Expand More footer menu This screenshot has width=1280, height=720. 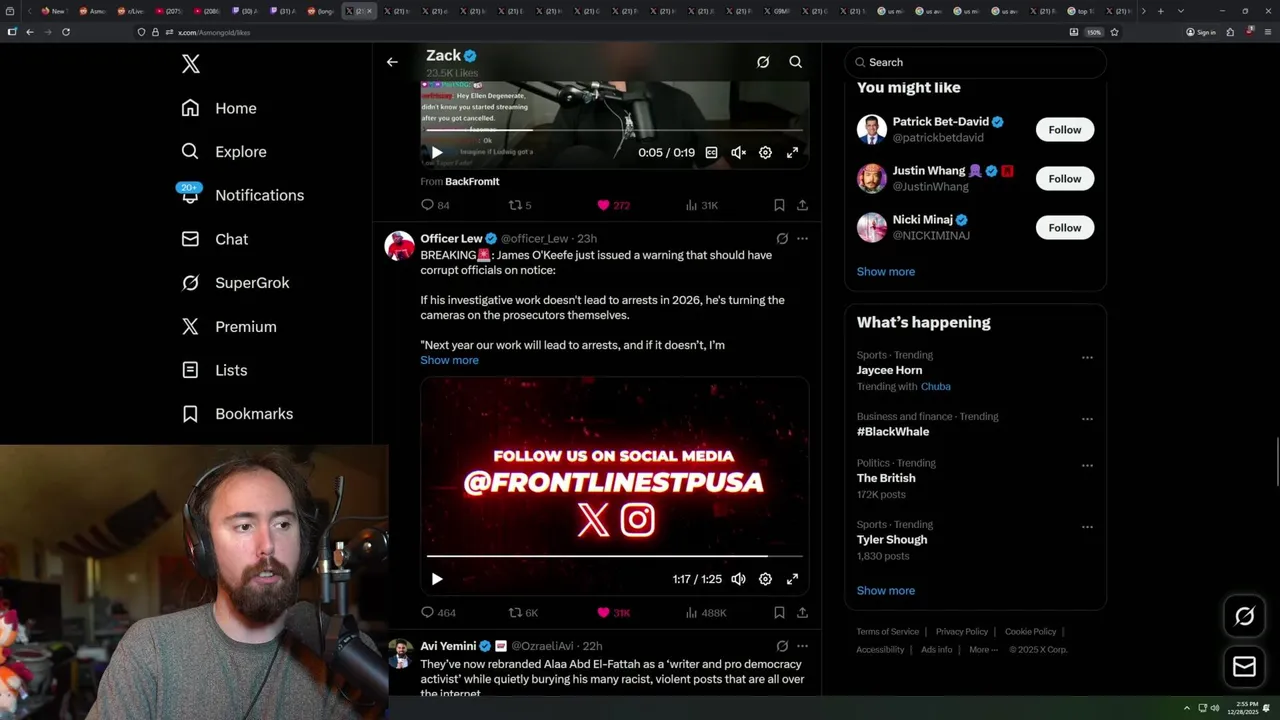[x=983, y=650]
